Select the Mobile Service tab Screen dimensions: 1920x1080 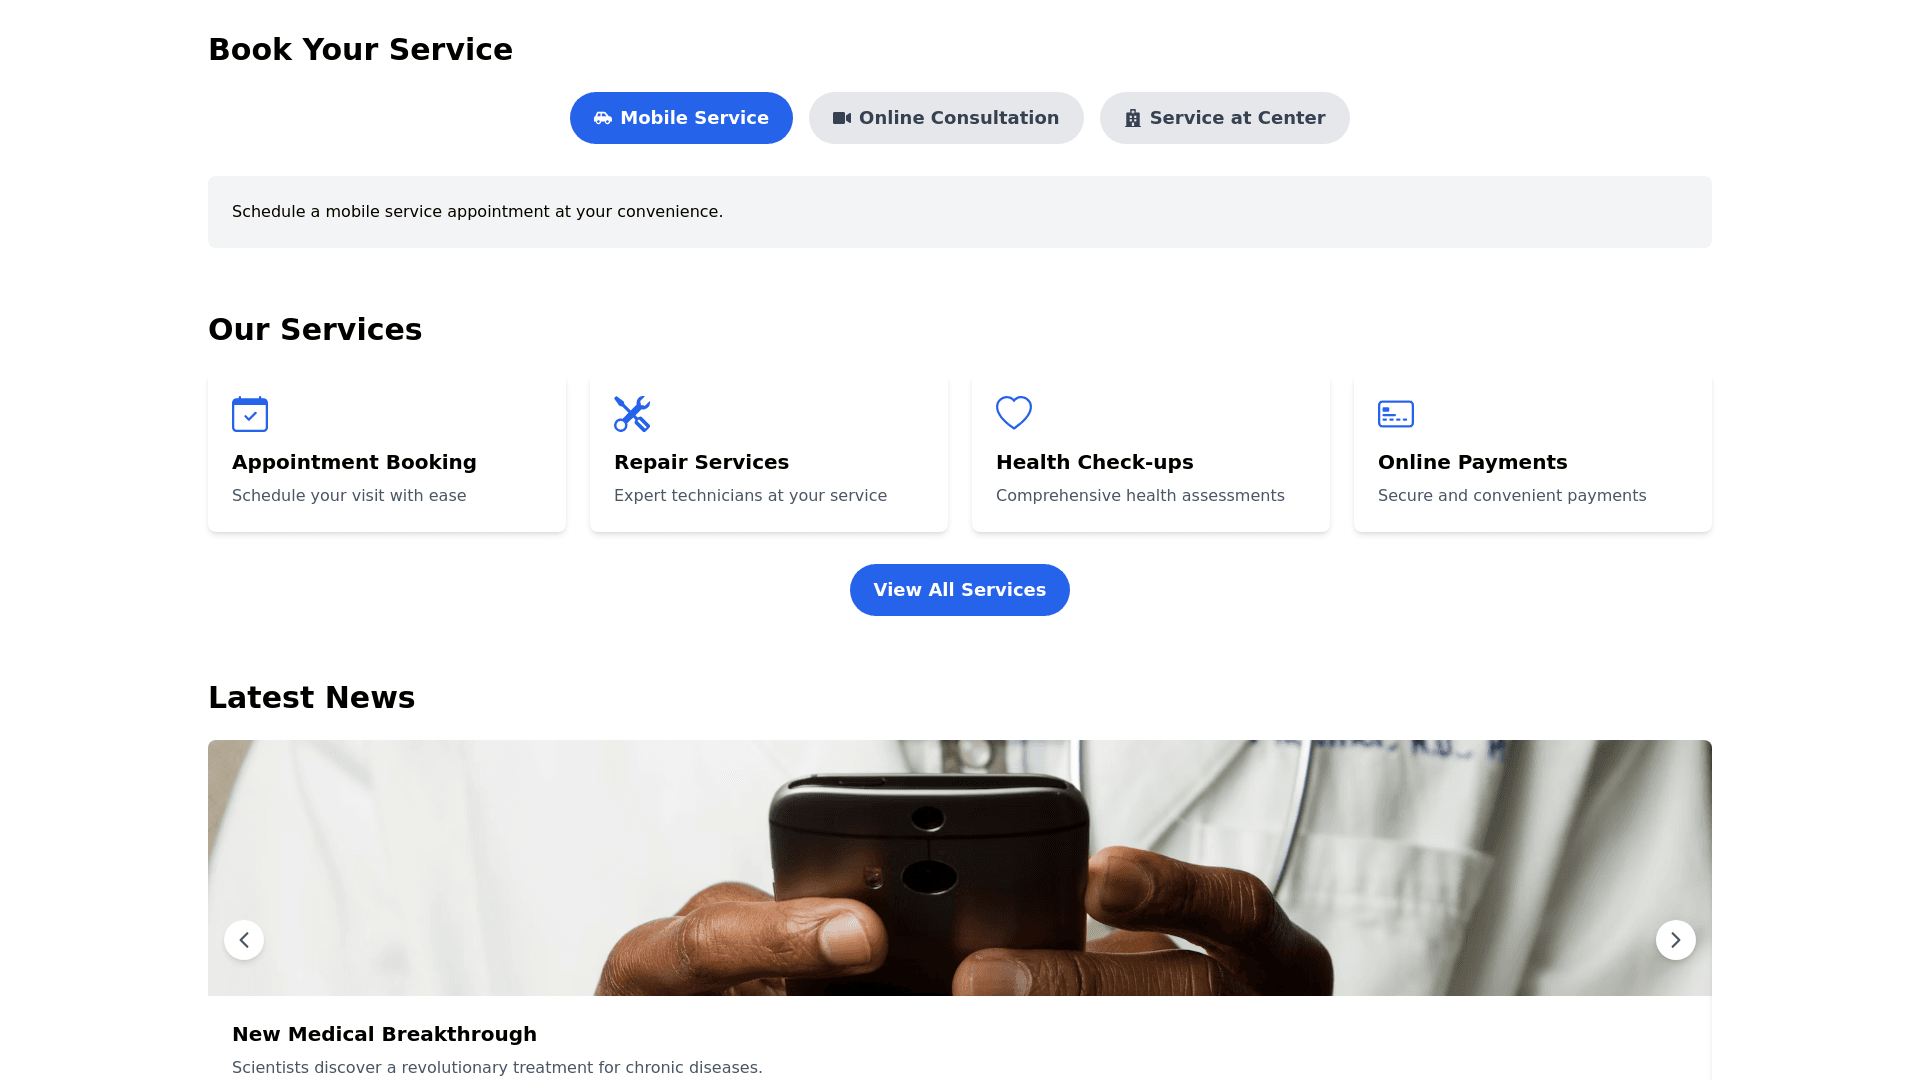[x=681, y=118]
